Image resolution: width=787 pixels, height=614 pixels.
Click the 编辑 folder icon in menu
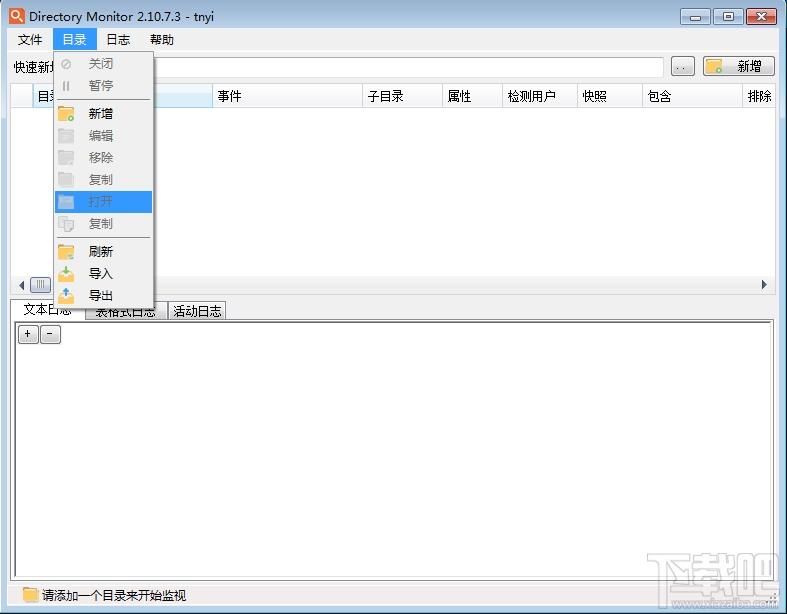(x=66, y=136)
